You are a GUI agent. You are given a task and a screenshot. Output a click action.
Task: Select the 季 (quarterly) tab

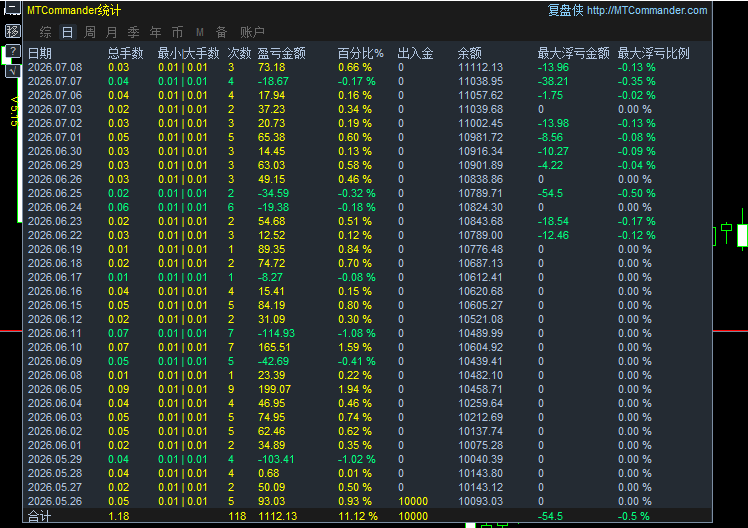coord(133,32)
